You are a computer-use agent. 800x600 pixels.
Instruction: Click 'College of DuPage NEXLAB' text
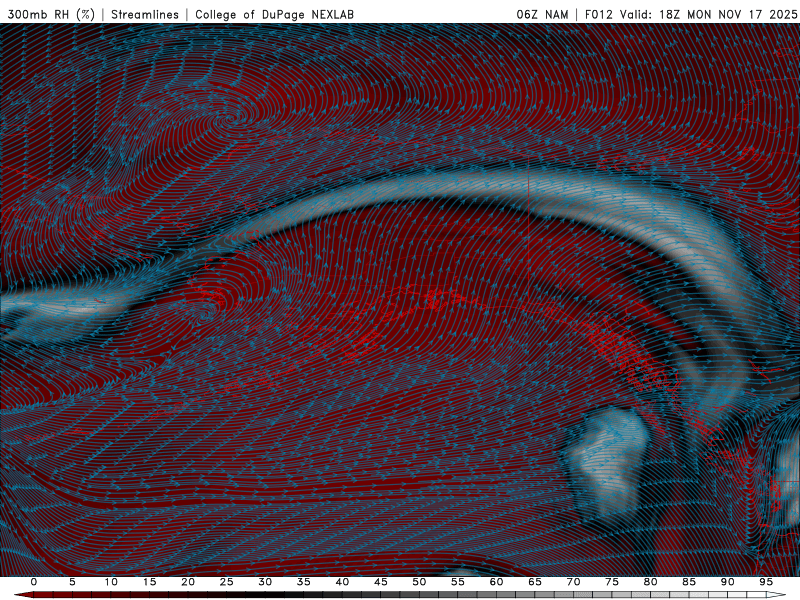[274, 15]
